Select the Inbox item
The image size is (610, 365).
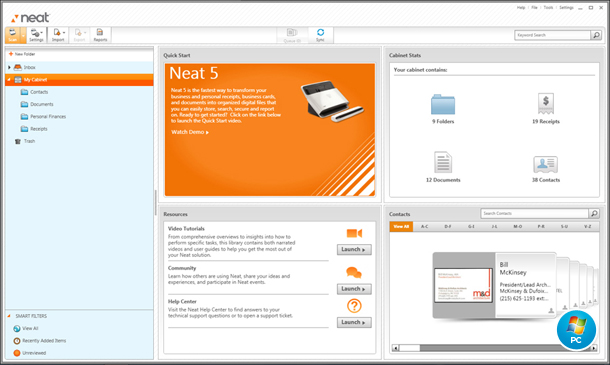click(30, 67)
